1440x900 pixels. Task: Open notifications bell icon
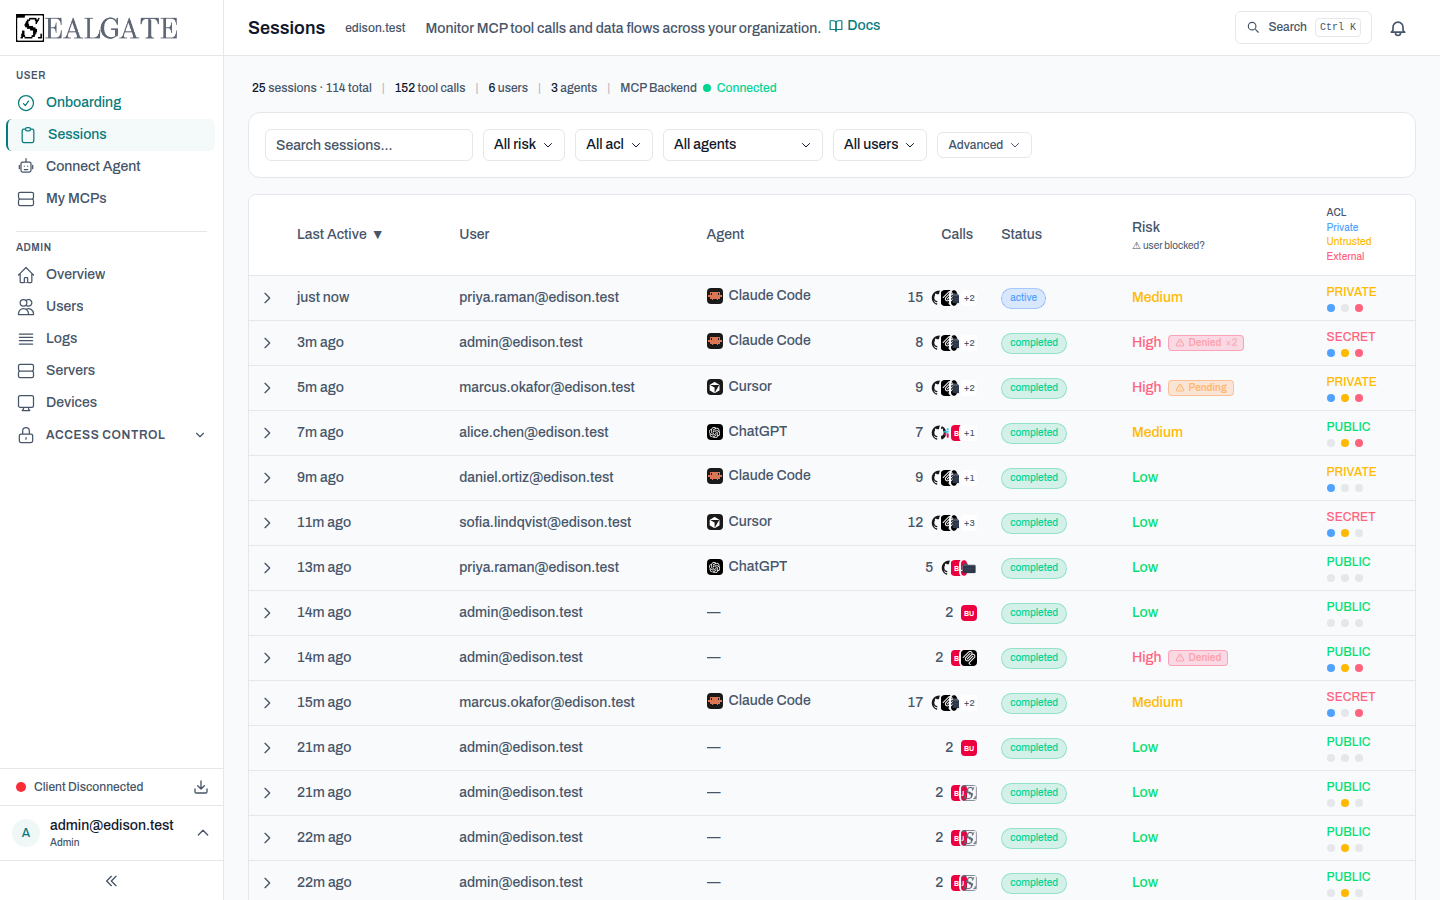pos(1398,28)
